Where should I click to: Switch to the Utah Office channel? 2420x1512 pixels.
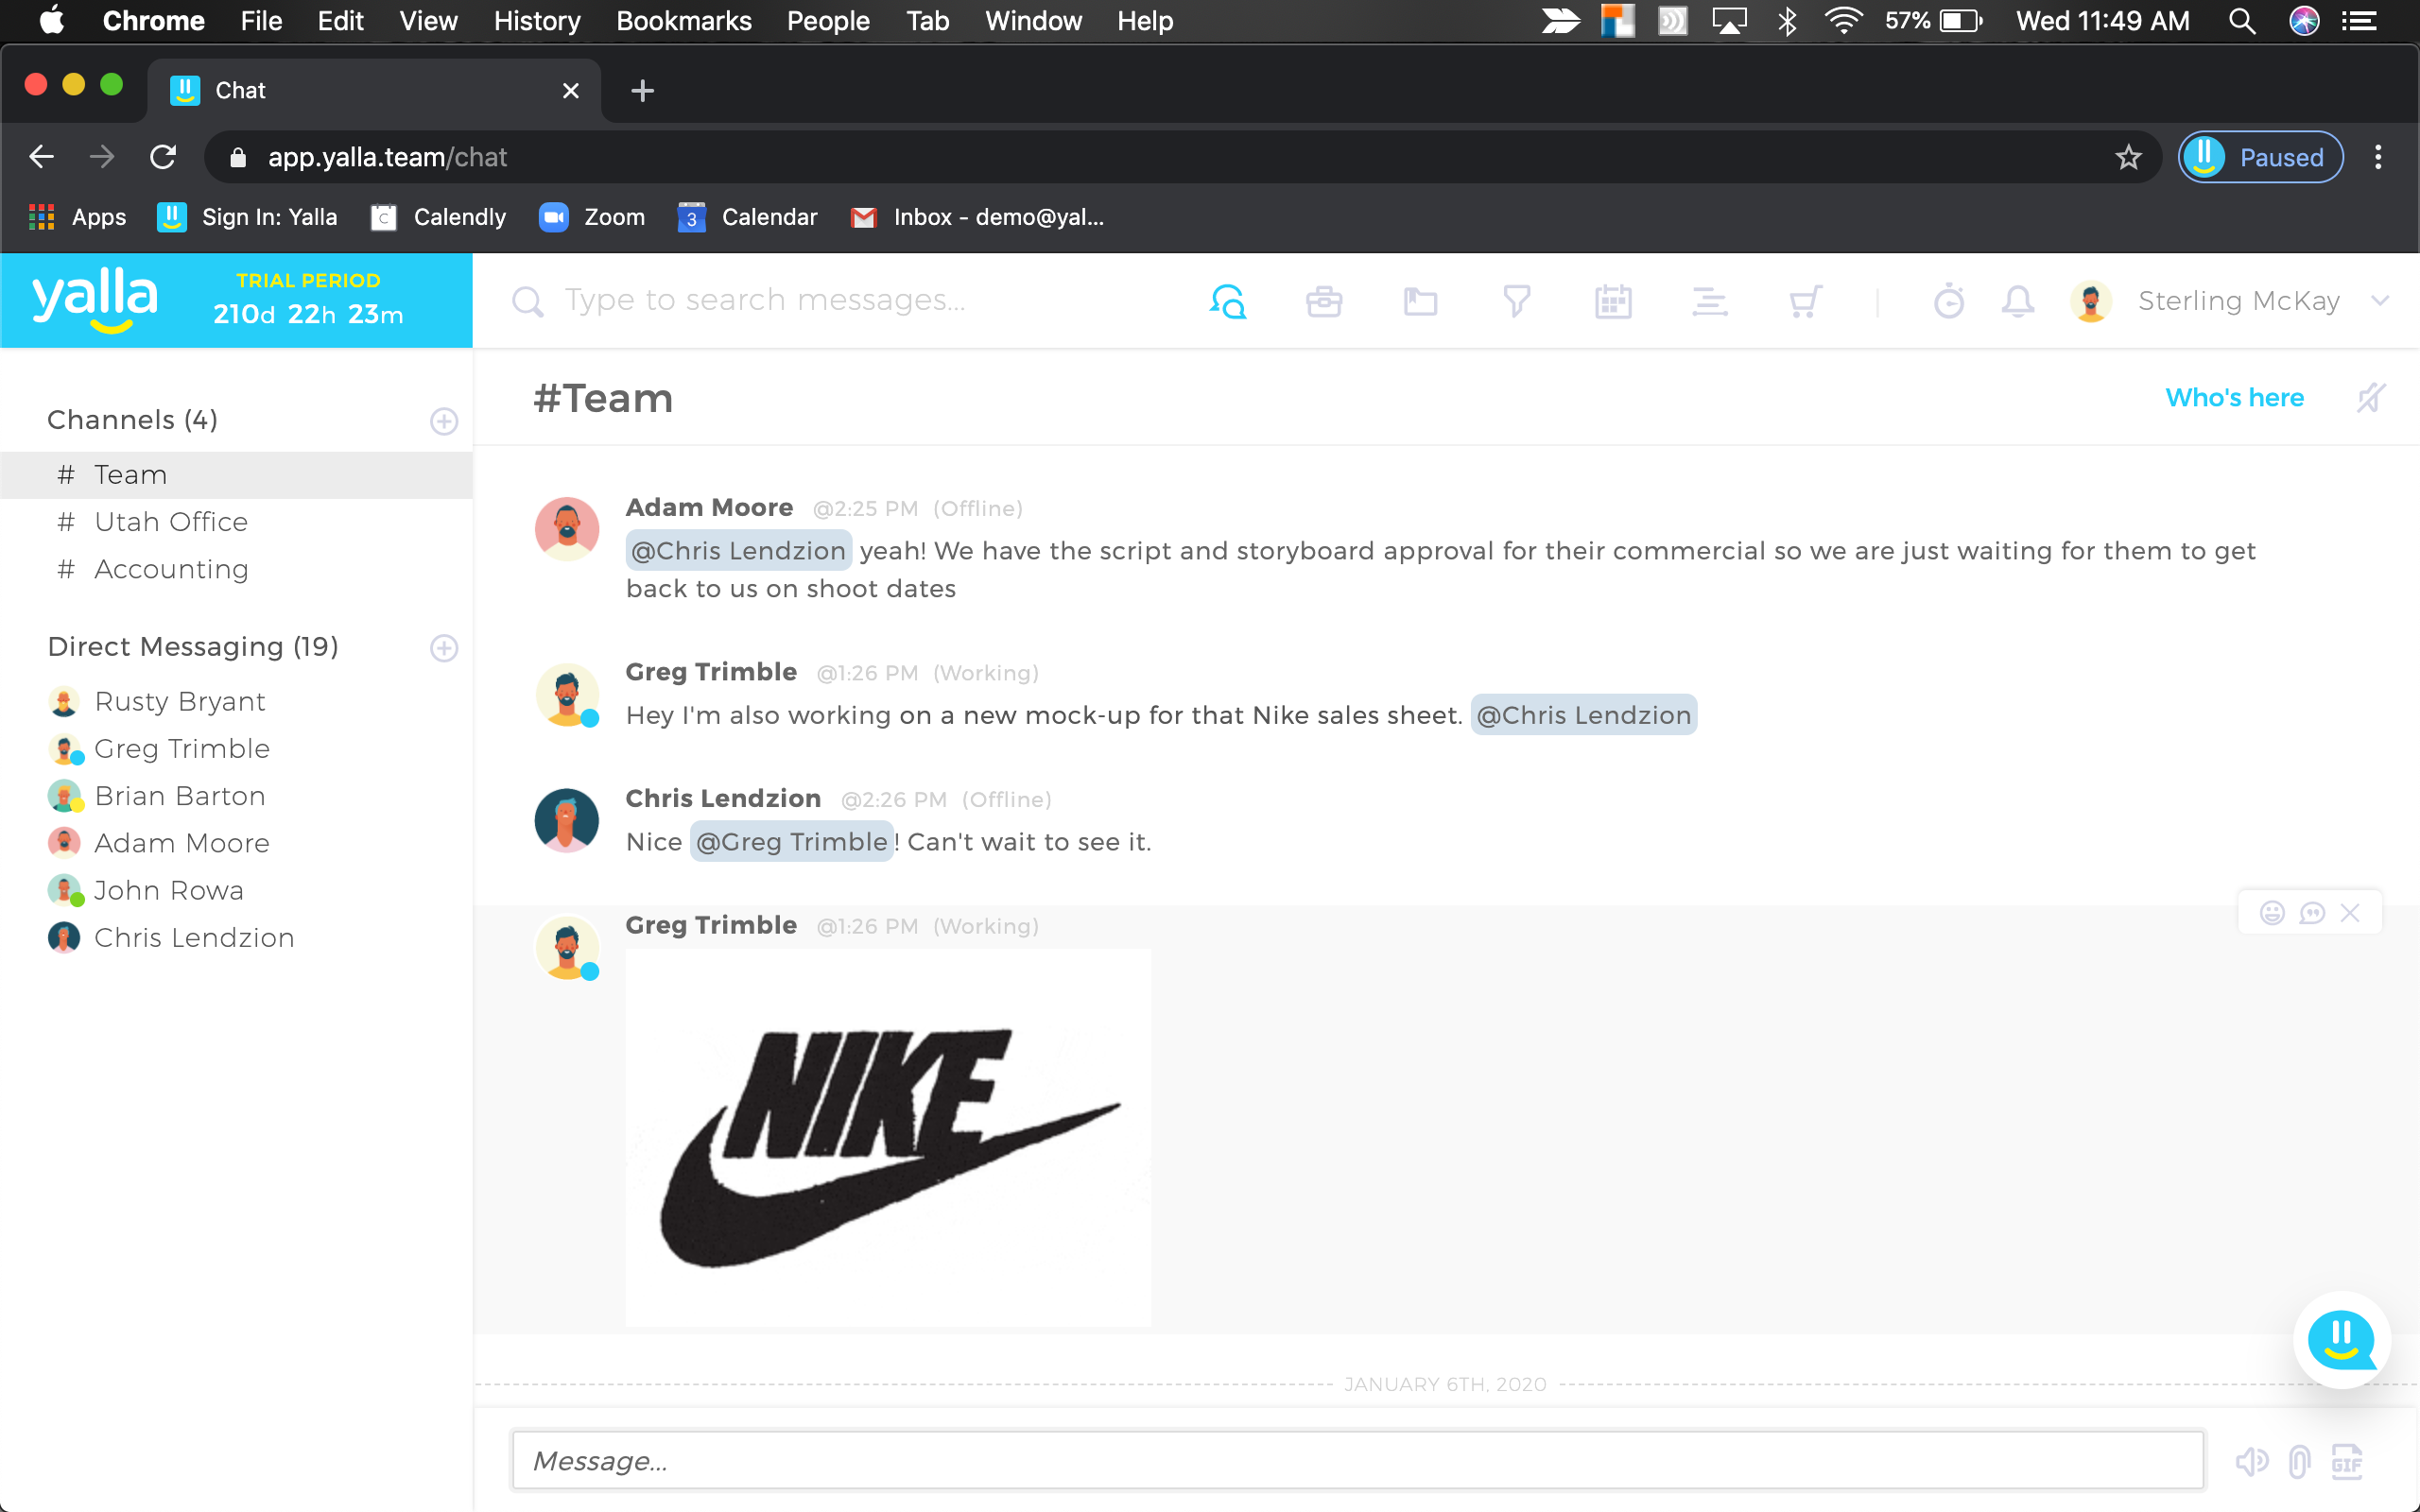tap(171, 522)
